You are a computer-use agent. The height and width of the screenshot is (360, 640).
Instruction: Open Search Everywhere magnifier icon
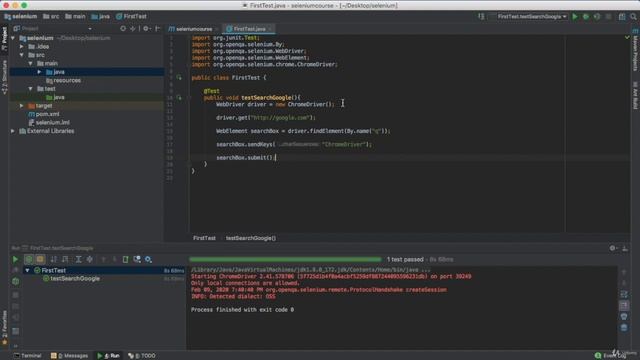[x=633, y=17]
